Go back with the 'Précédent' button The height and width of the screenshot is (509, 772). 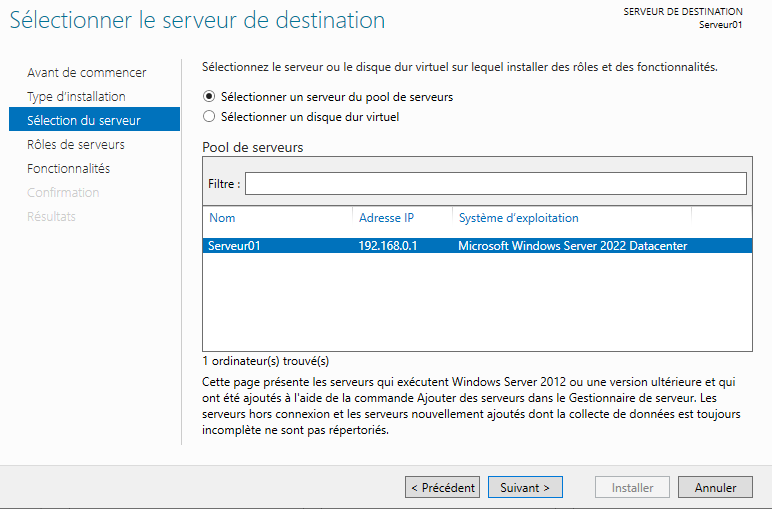tap(442, 488)
